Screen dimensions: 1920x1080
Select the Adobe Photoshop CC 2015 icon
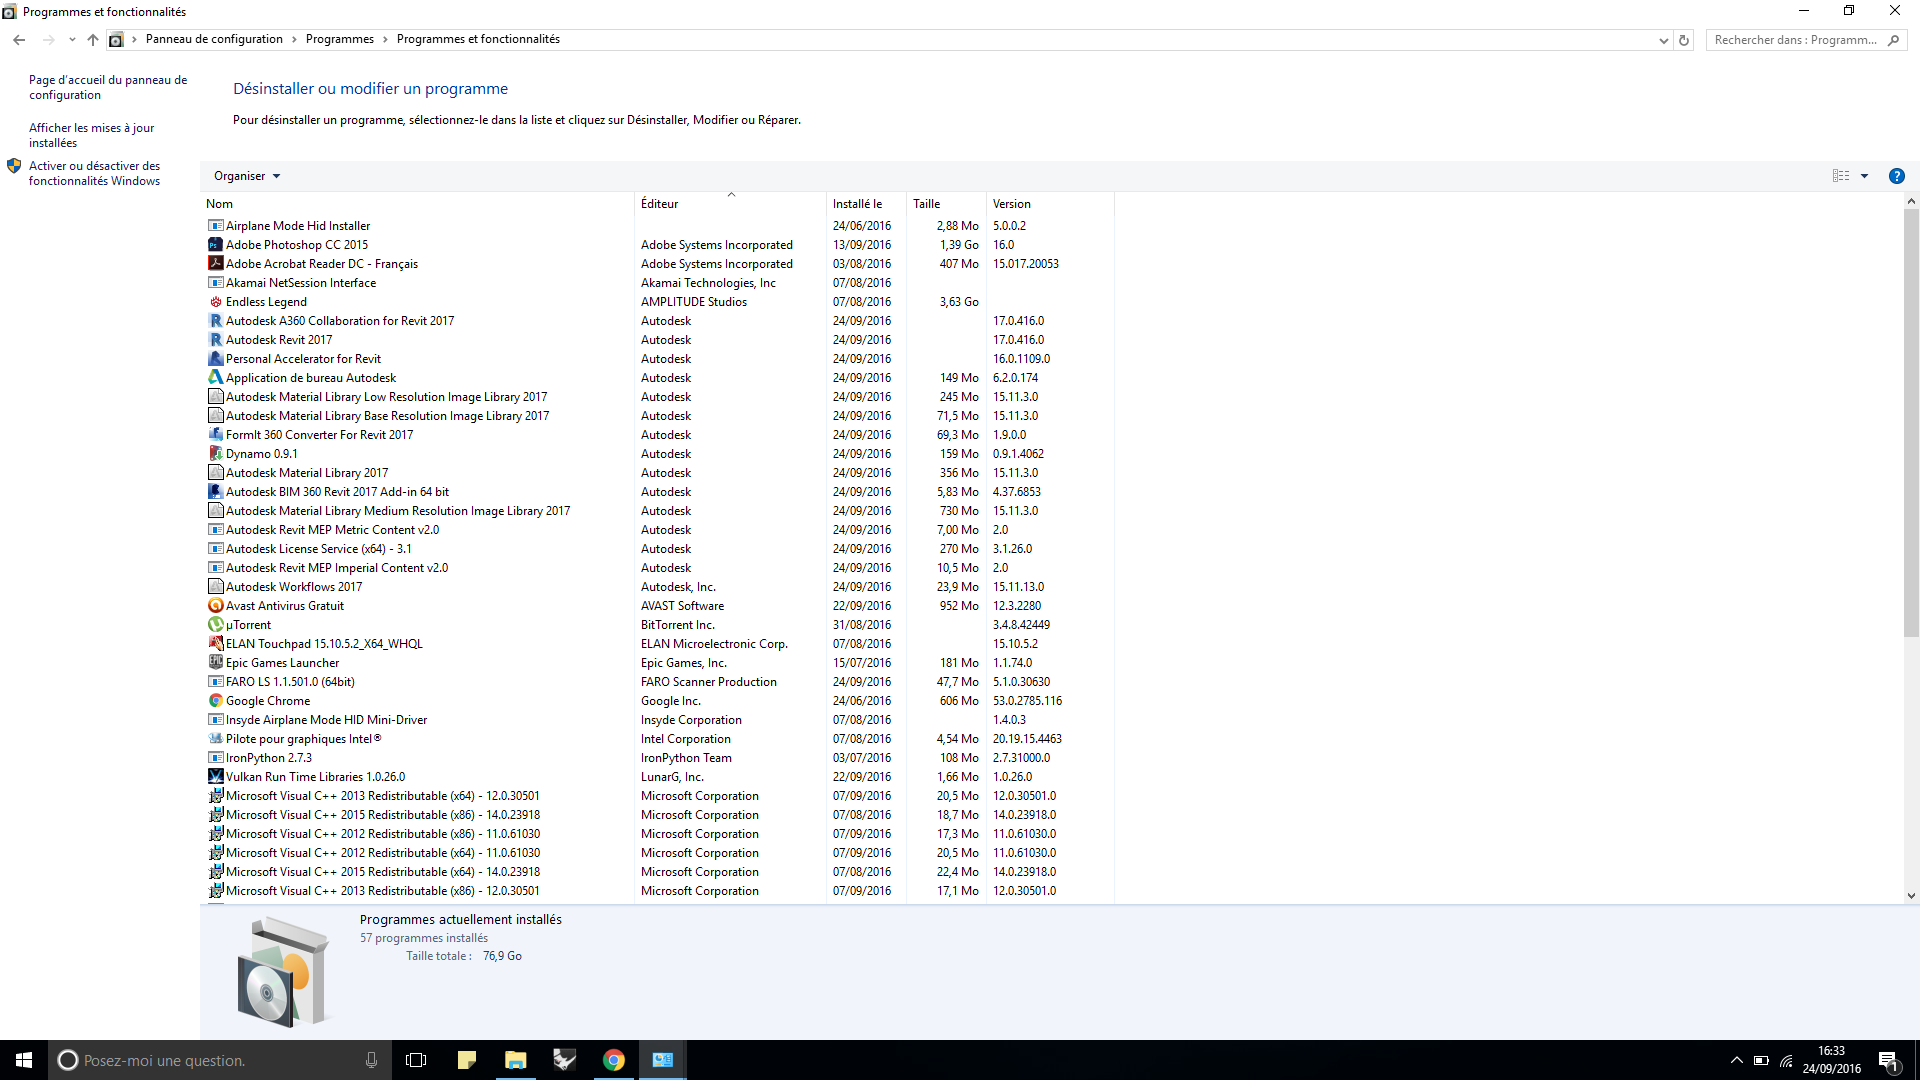(215, 245)
